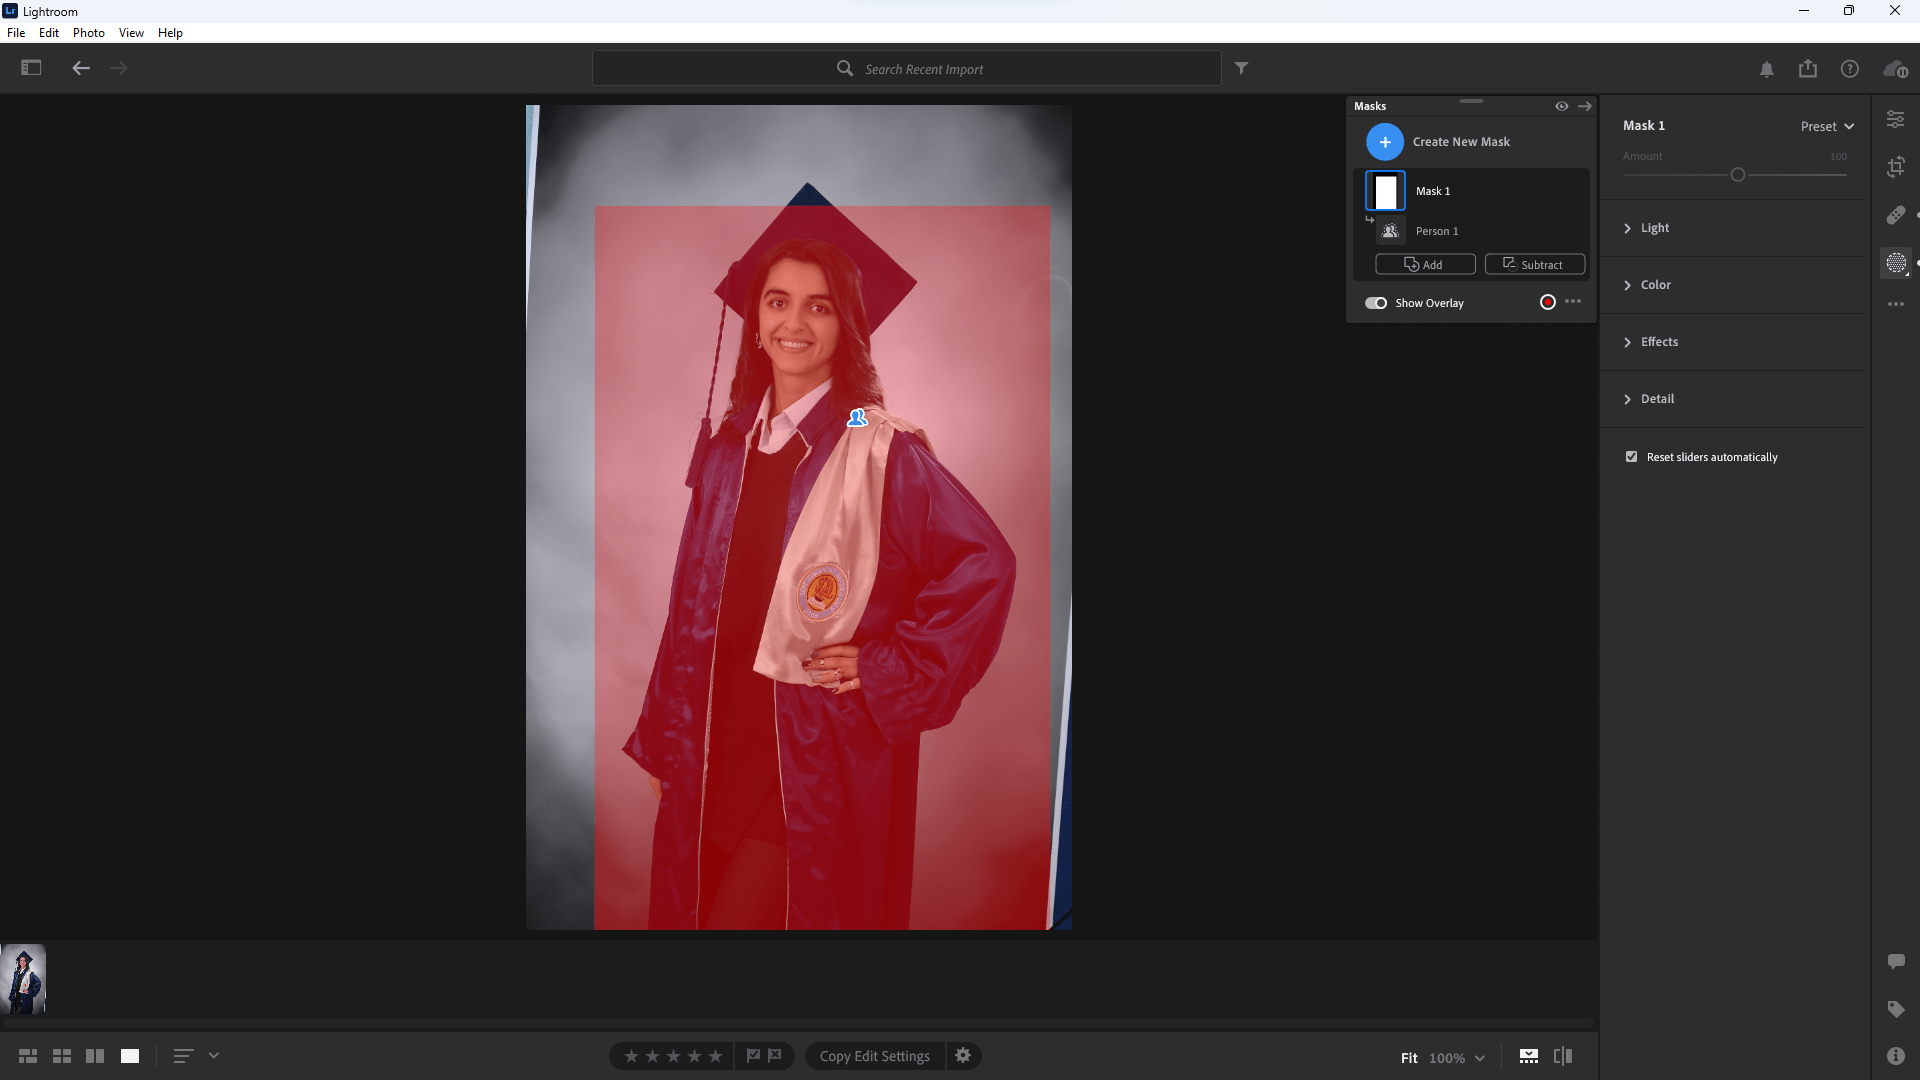This screenshot has height=1080, width=1920.
Task: Open the Help icon
Action: [1849, 68]
